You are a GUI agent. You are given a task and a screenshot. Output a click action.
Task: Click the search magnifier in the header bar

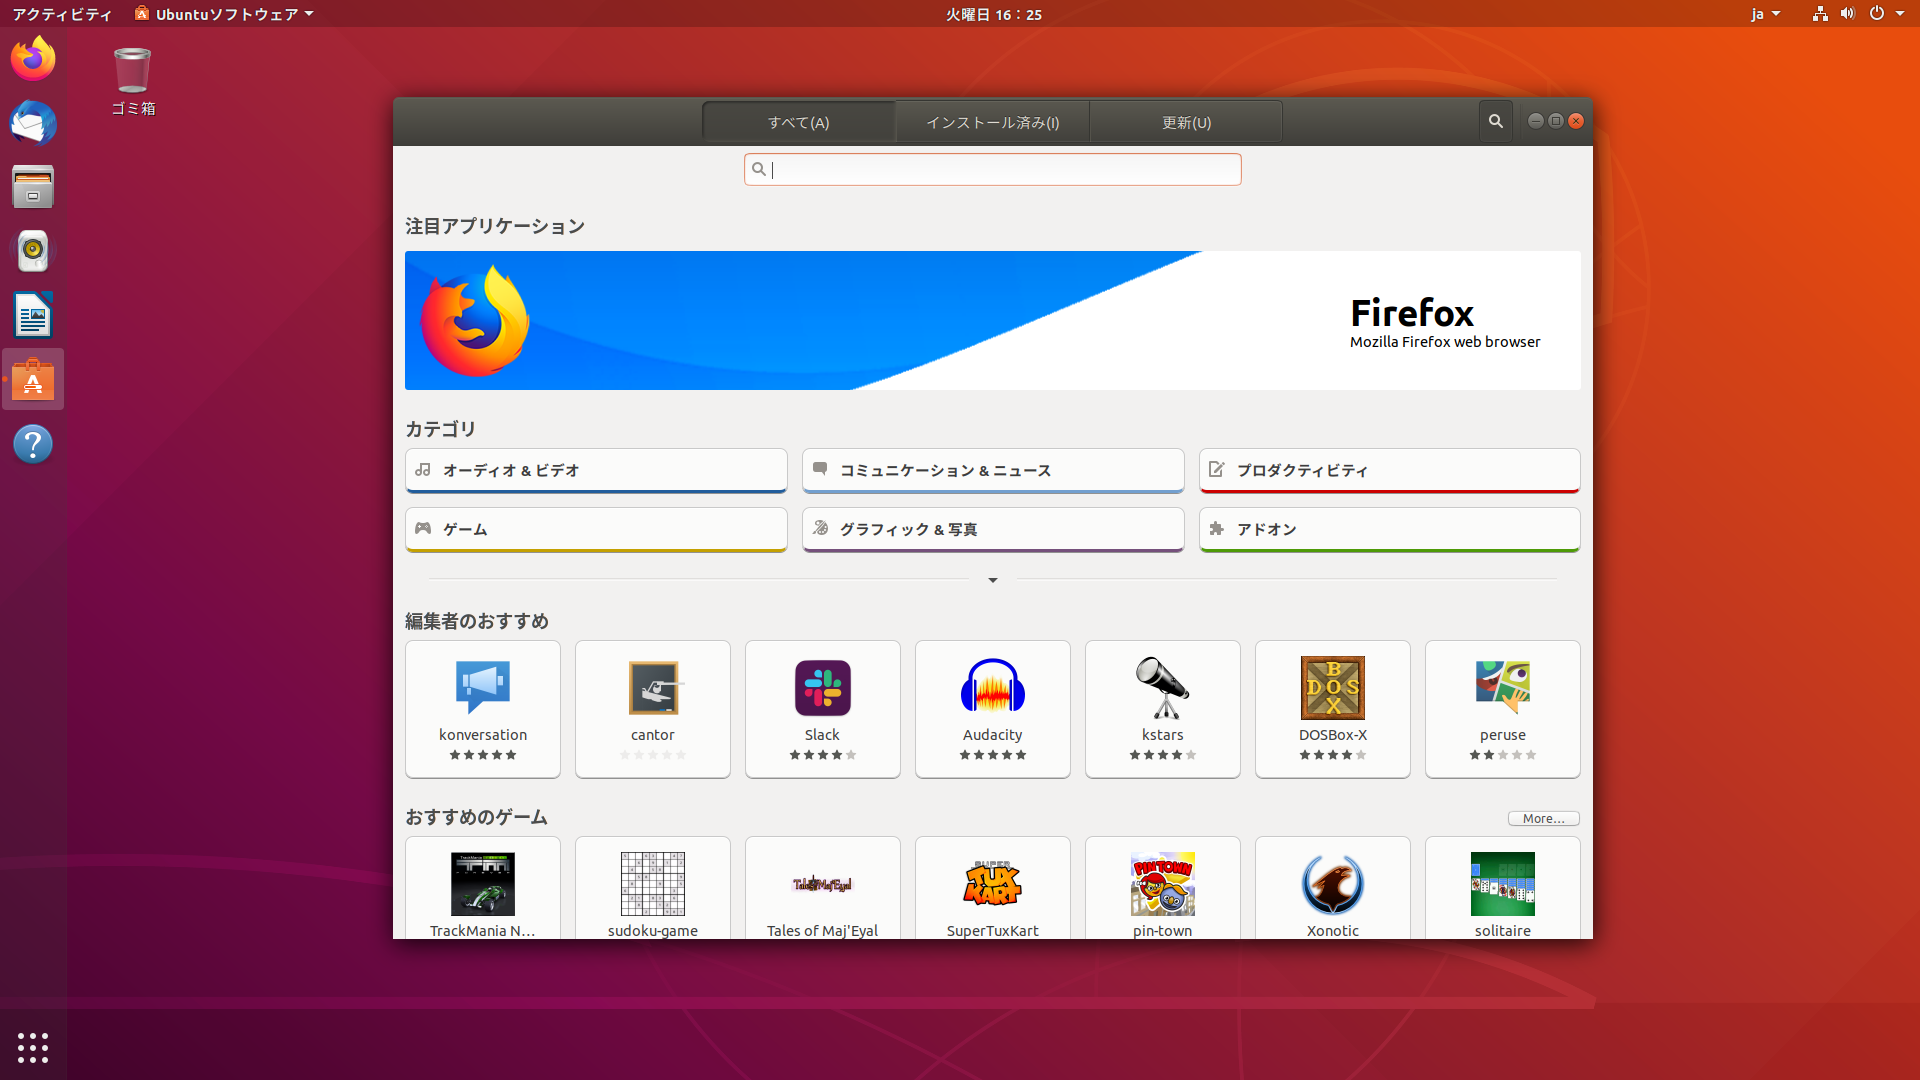(x=1495, y=121)
